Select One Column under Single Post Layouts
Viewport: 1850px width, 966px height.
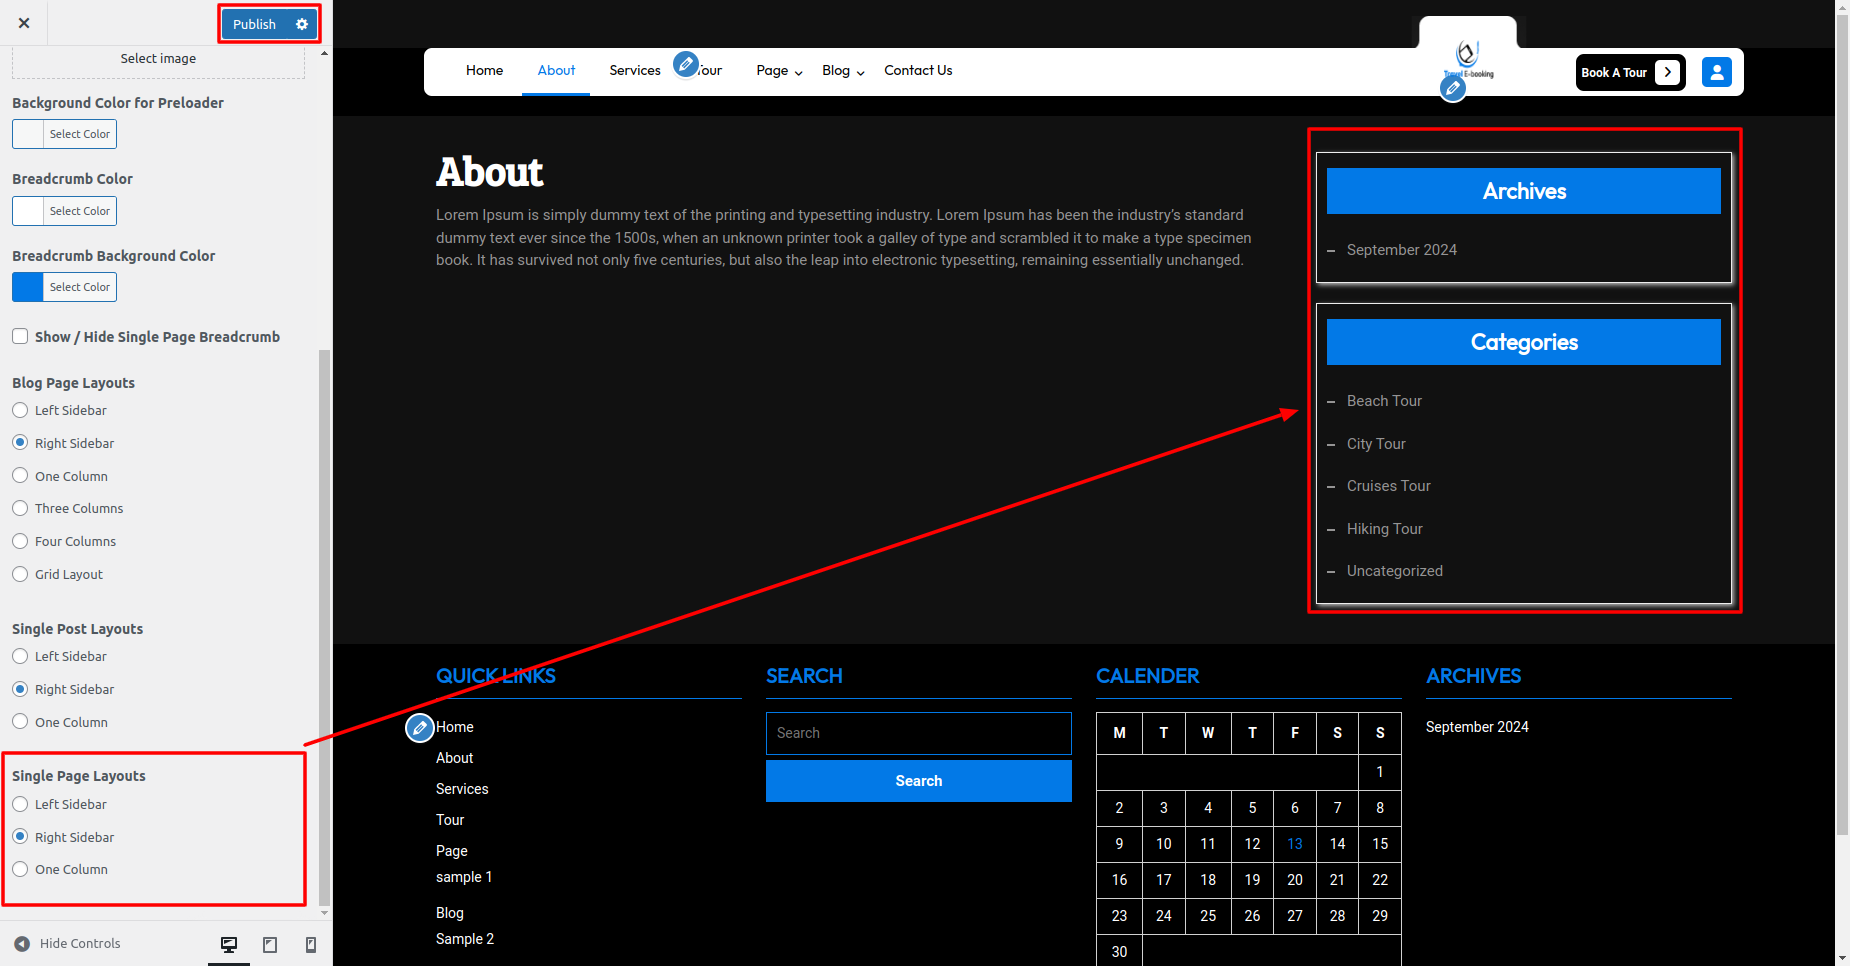[20, 722]
